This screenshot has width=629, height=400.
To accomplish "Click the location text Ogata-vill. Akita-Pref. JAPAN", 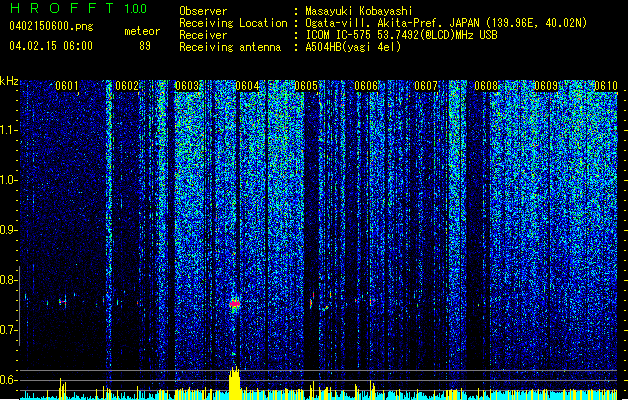I will [392, 23].
